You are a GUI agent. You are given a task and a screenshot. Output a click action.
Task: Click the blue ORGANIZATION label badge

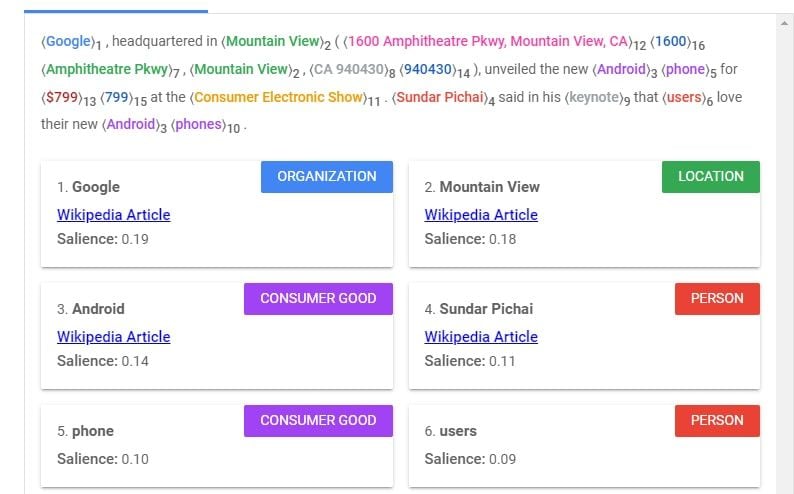[327, 177]
